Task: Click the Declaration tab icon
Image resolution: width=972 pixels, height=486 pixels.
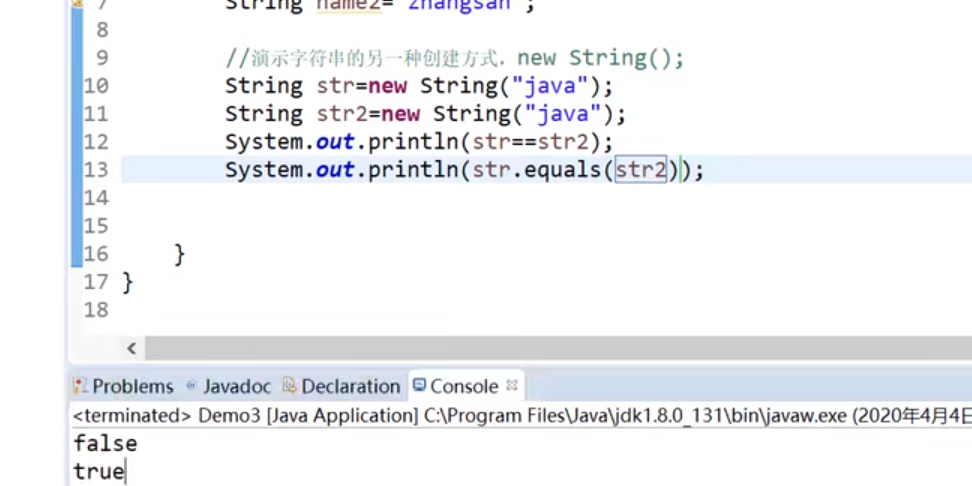Action: [289, 386]
